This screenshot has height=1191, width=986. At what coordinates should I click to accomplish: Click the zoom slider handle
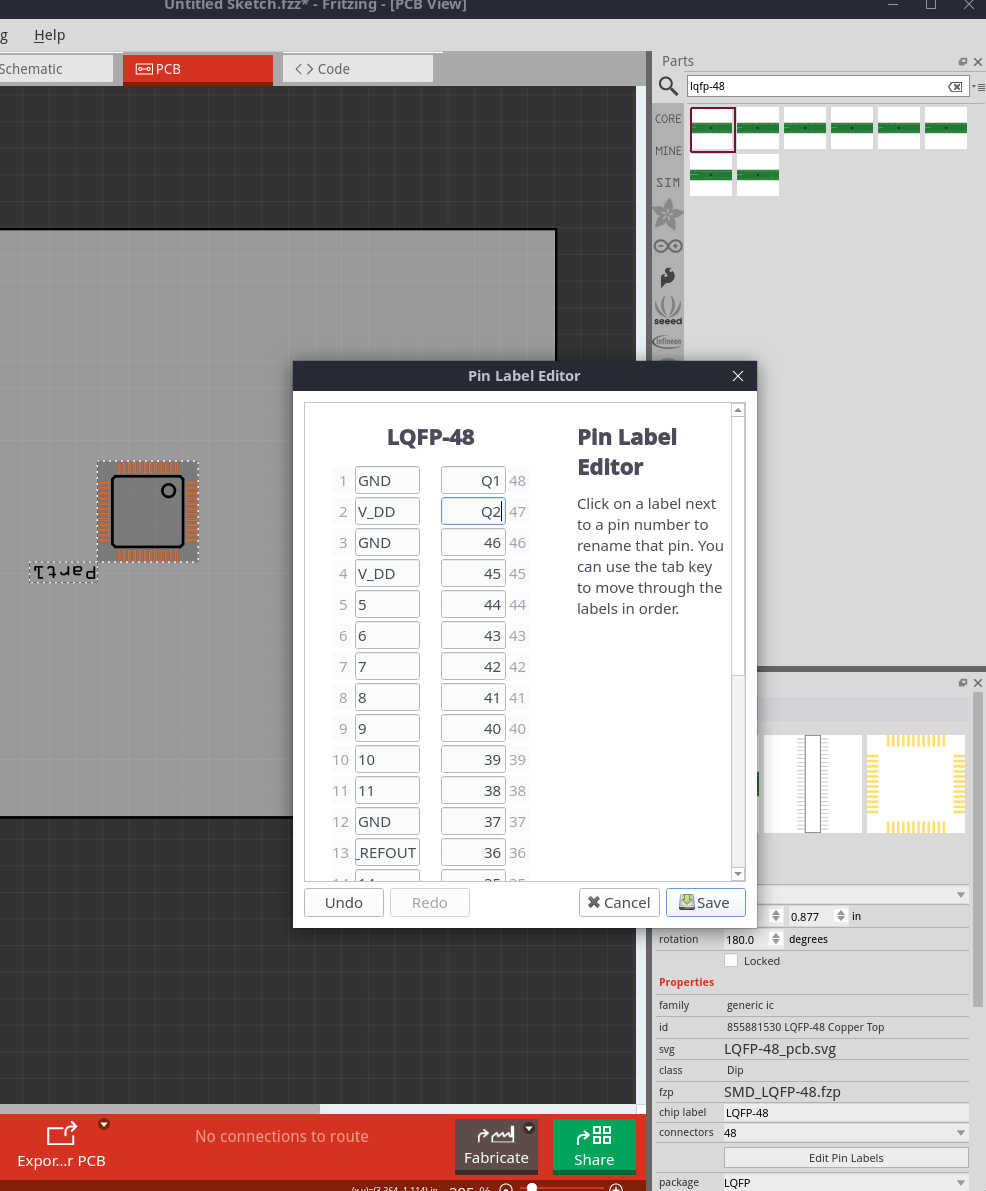click(x=532, y=1187)
